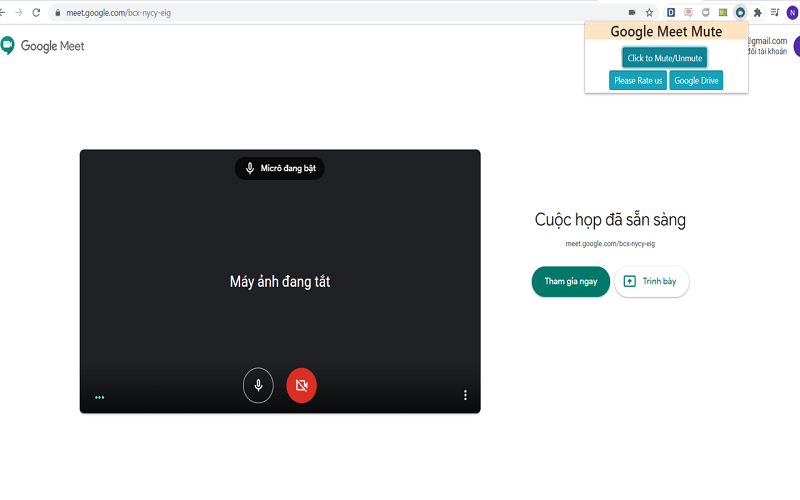Open the media controls playlist icon
Image resolution: width=800 pixels, height=500 pixels.
[775, 12]
